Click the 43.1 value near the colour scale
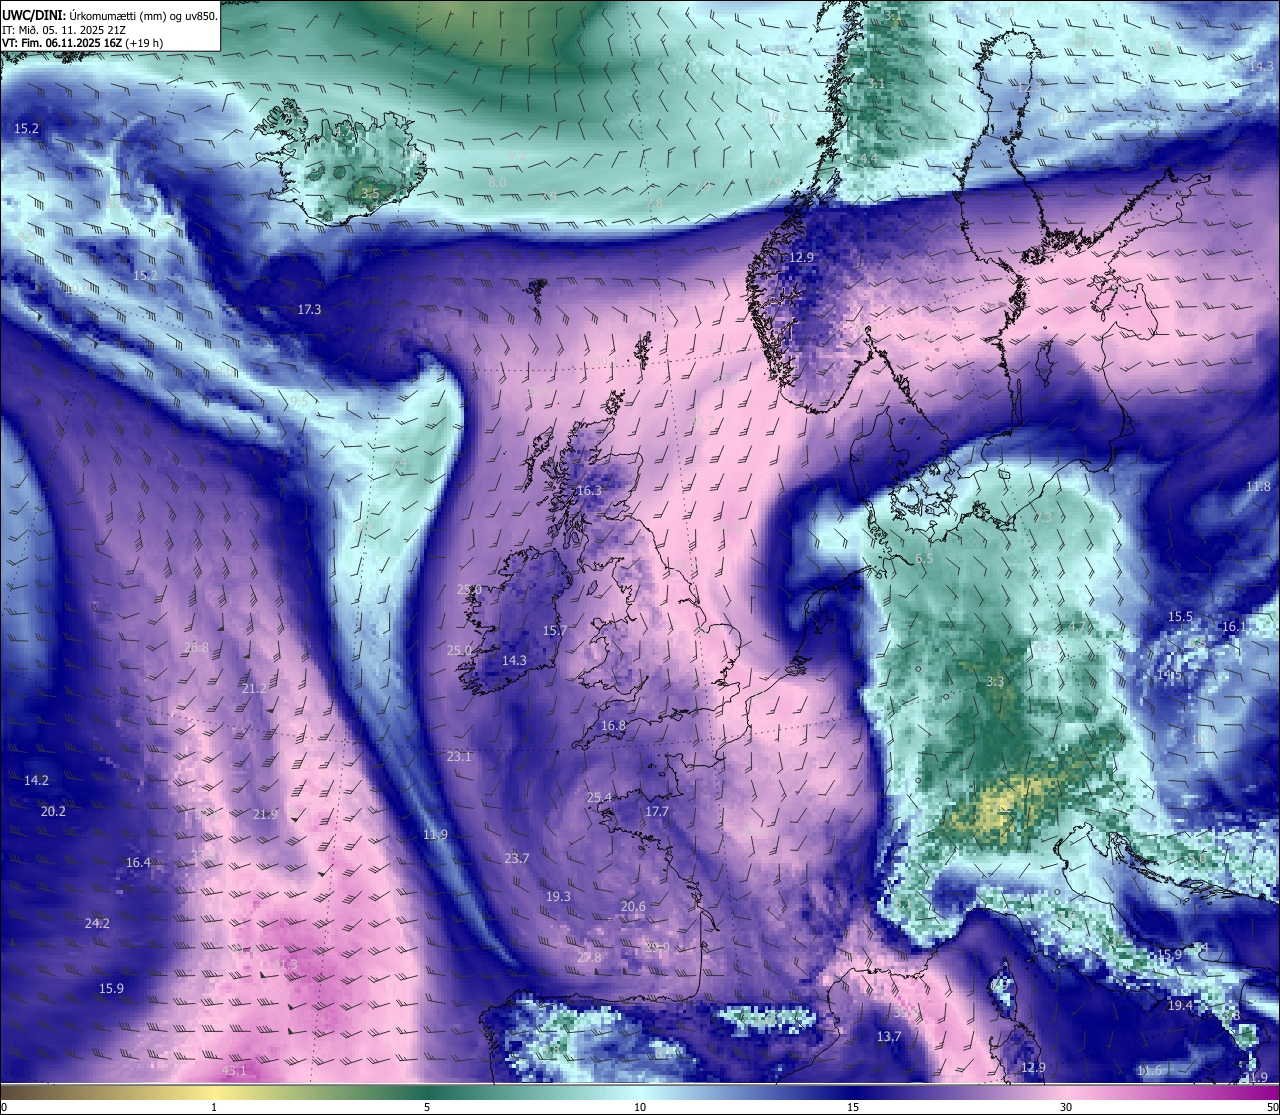The image size is (1280, 1115). [x=234, y=1072]
